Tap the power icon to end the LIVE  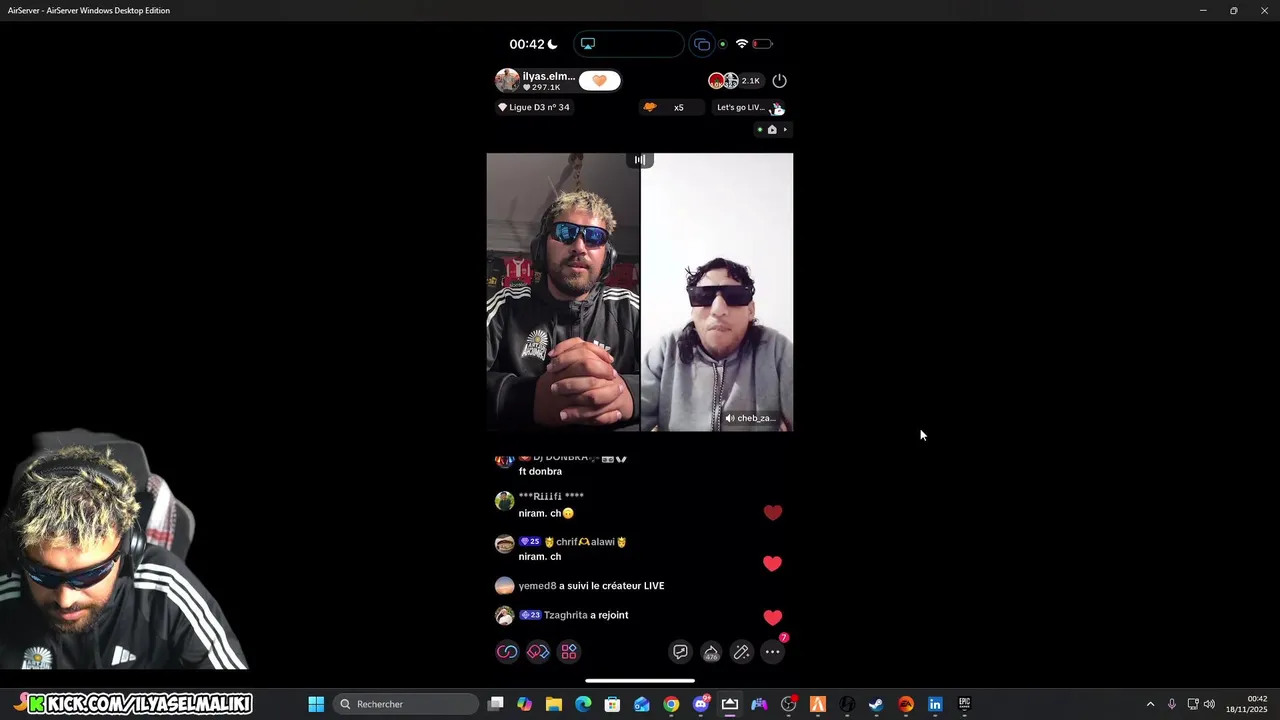tap(780, 81)
